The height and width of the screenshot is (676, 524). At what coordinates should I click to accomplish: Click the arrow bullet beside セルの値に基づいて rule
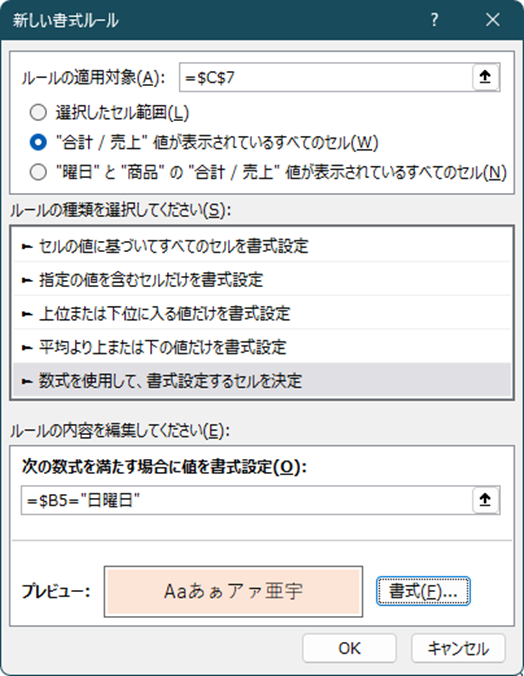coord(27,247)
